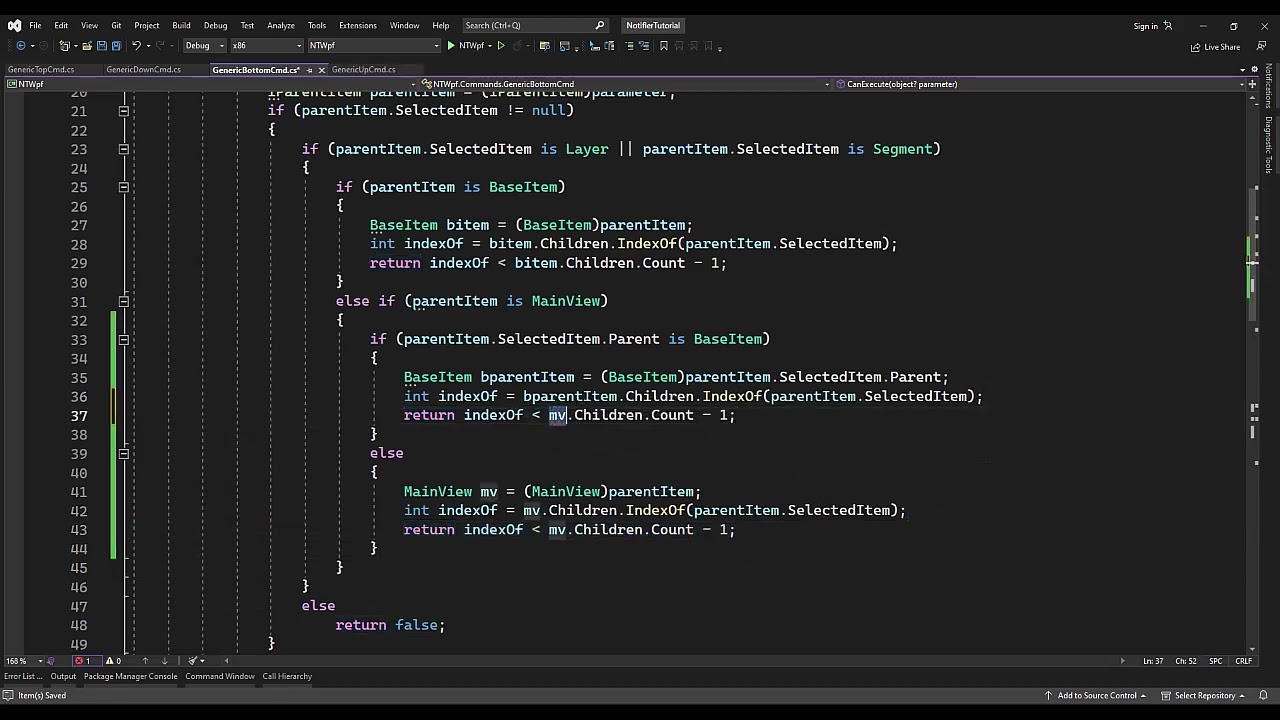Start without debugging outlined play icon
Image resolution: width=1280 pixels, height=720 pixels.
click(501, 45)
